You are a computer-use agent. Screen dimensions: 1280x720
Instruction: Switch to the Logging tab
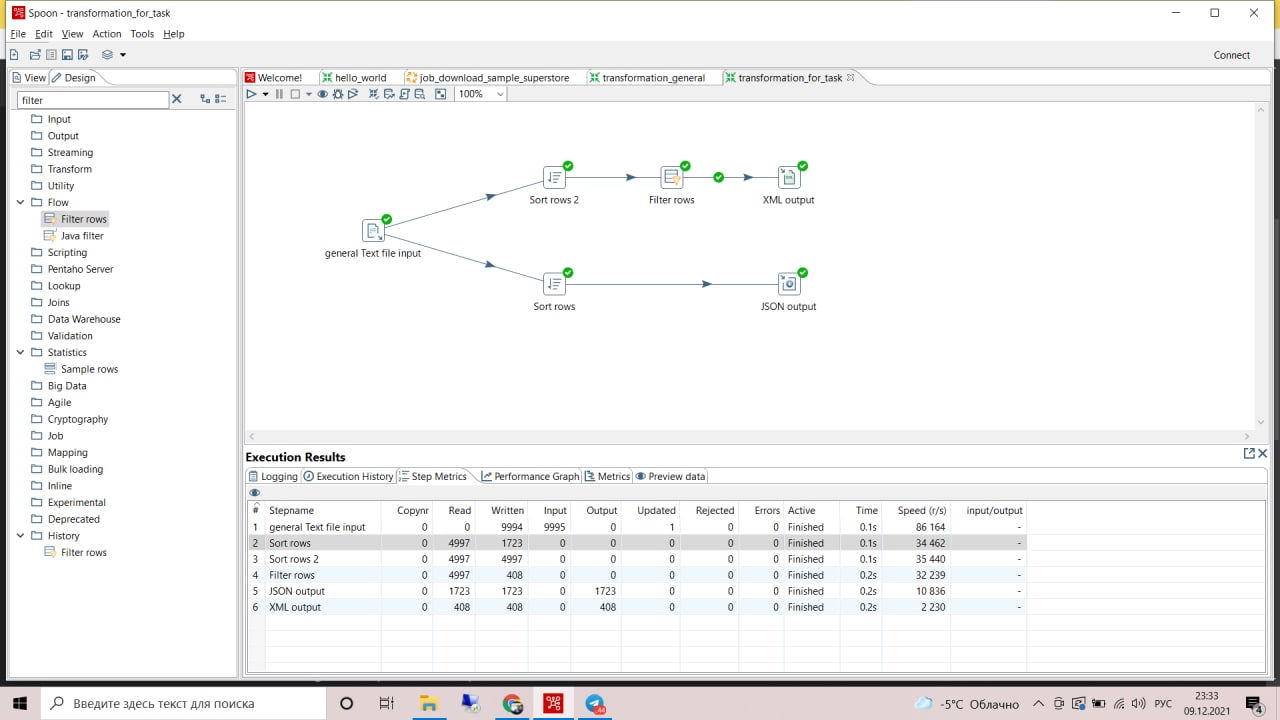273,476
